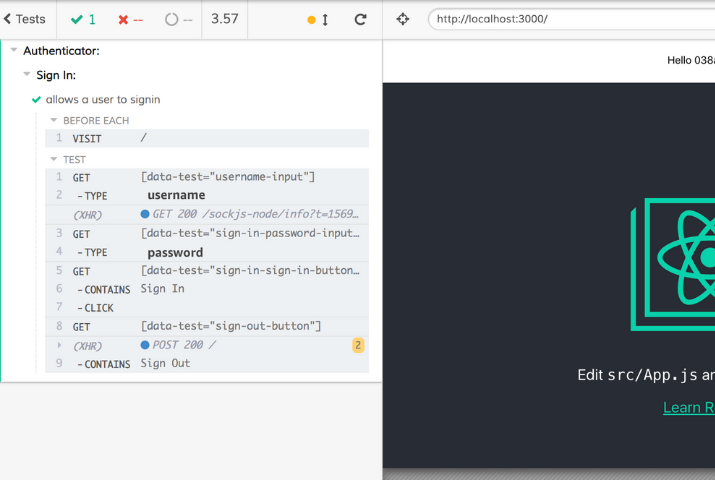Click the green passed tests checkmark

tap(77, 19)
